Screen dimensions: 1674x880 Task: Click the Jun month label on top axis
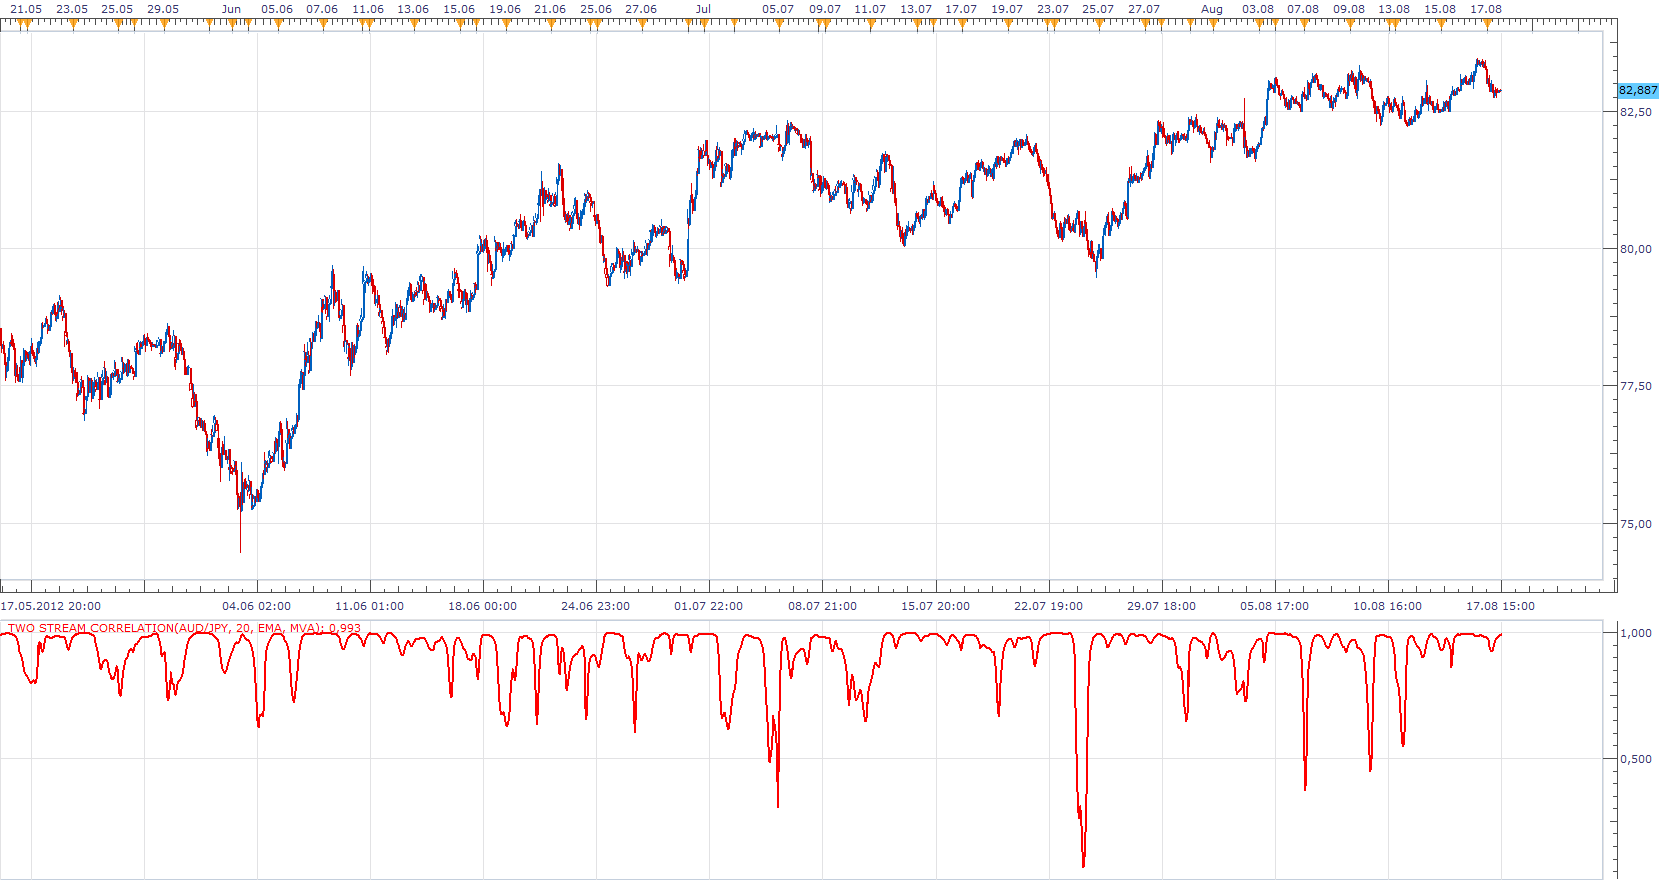[x=232, y=9]
